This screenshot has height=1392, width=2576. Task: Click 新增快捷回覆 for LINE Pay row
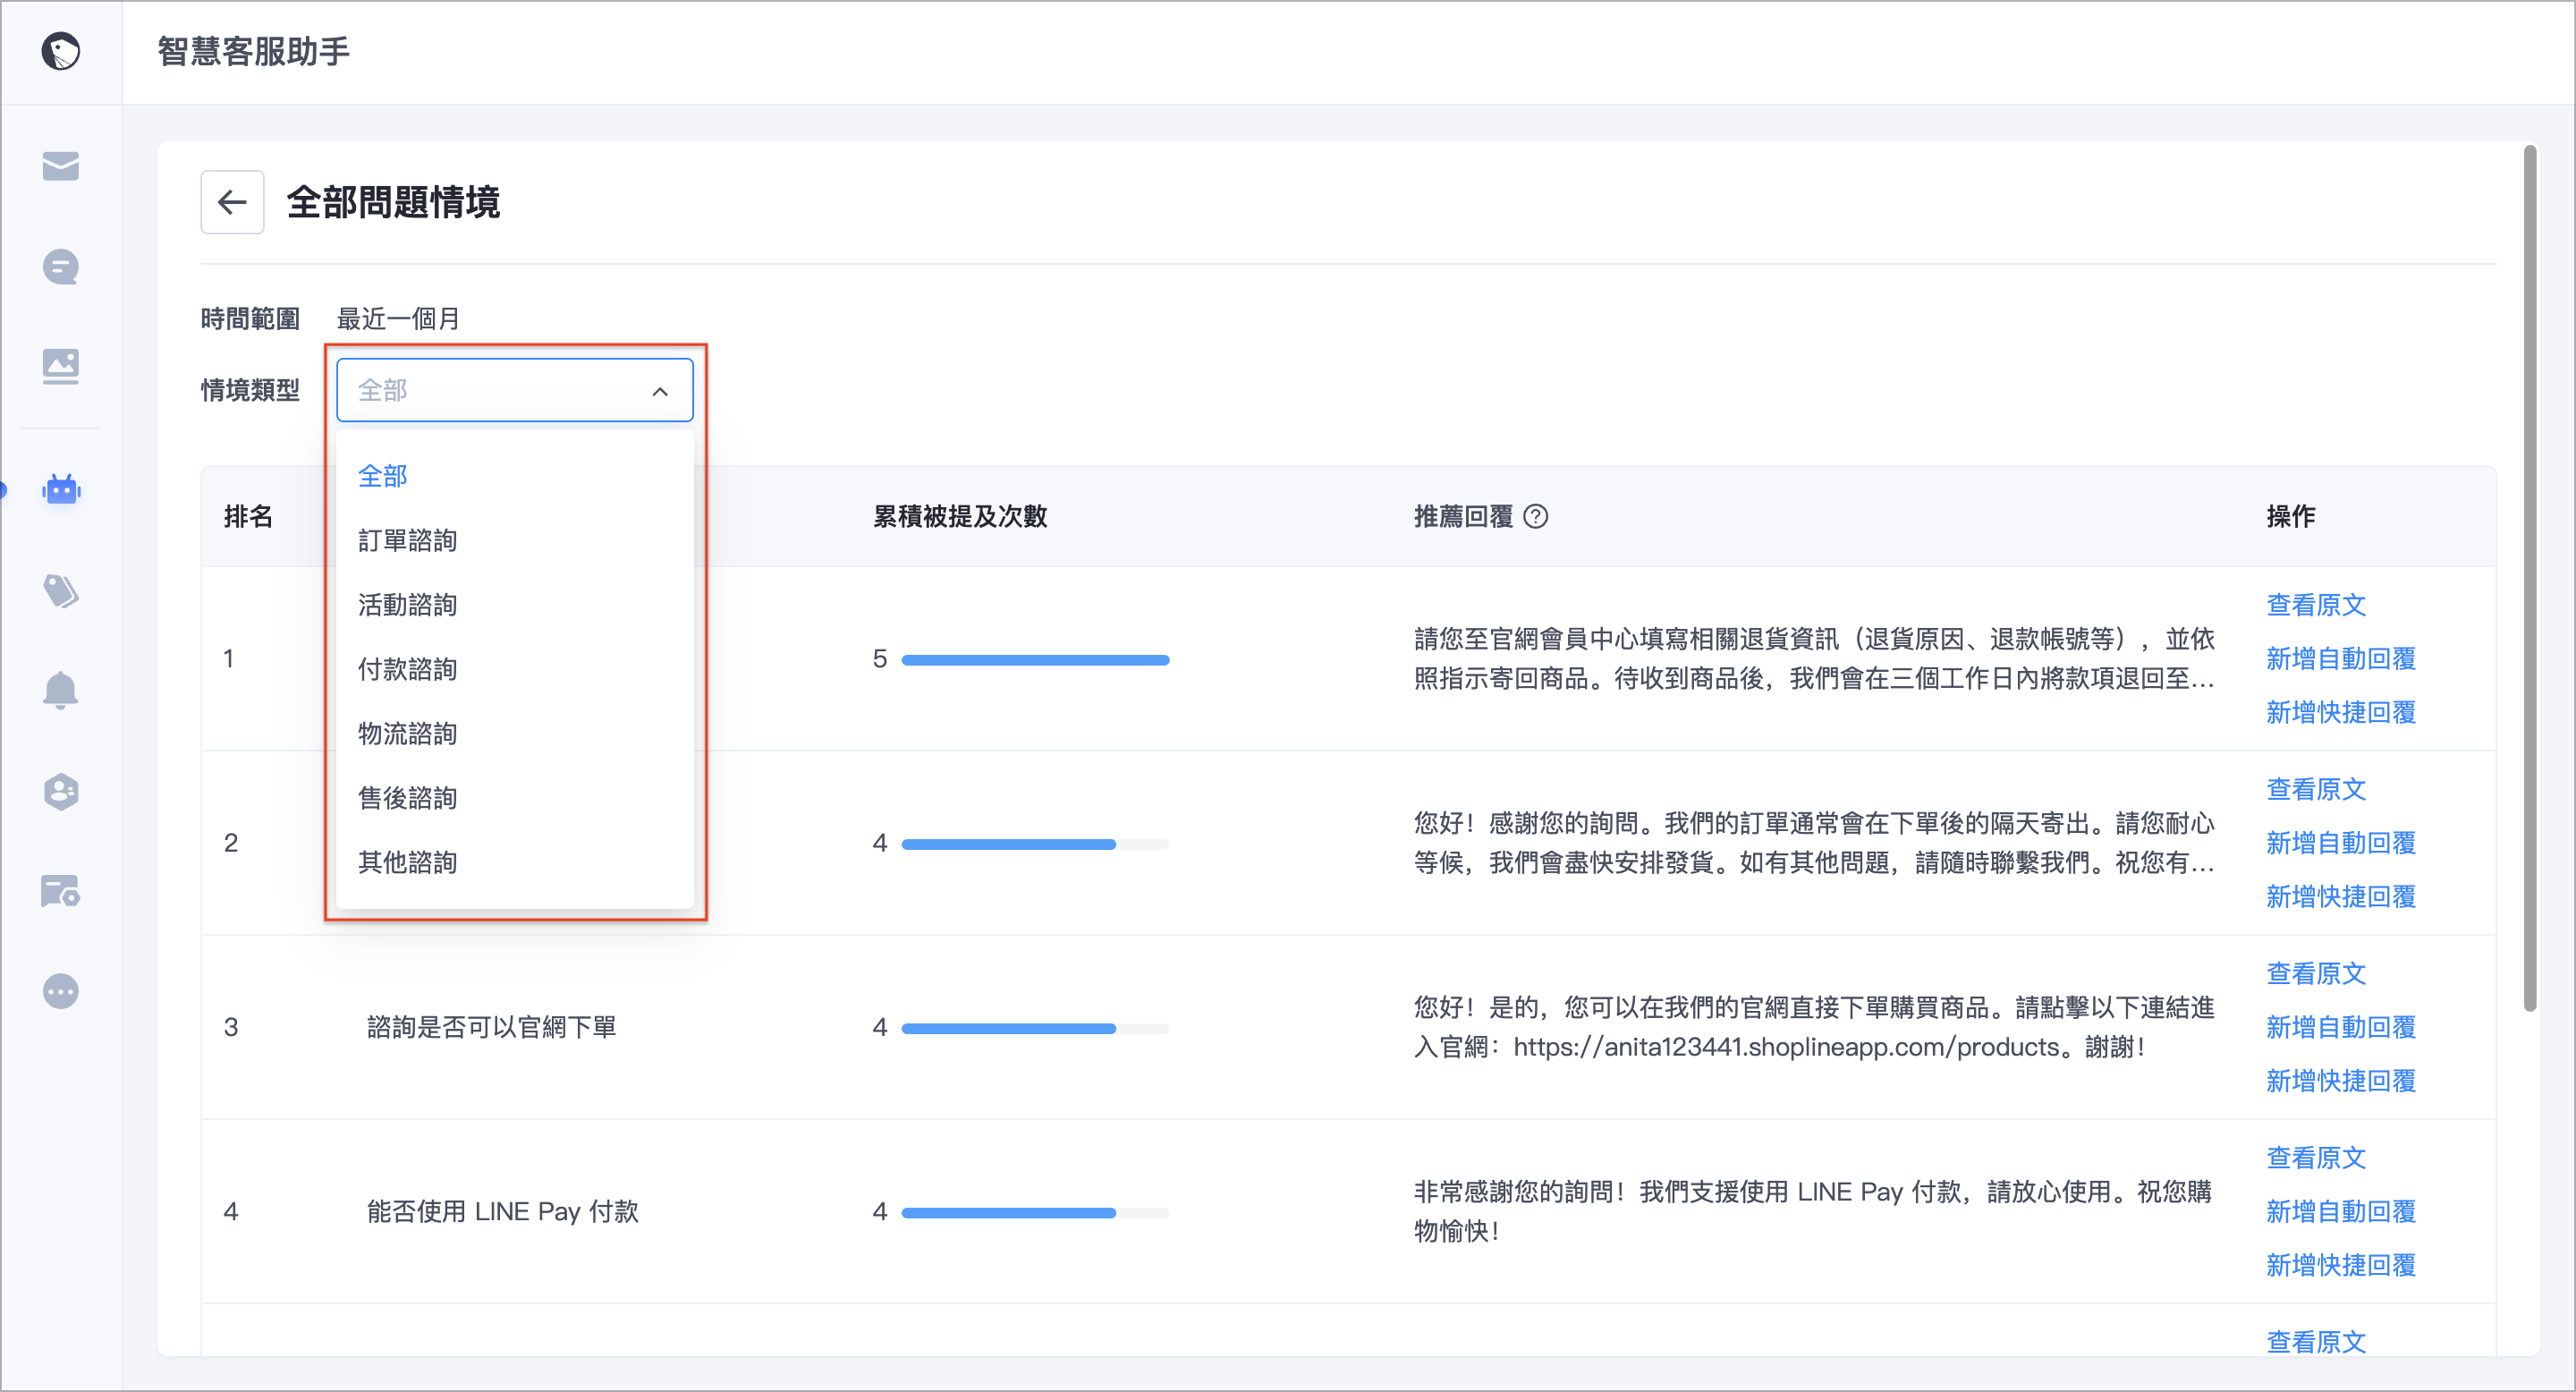point(2341,1266)
